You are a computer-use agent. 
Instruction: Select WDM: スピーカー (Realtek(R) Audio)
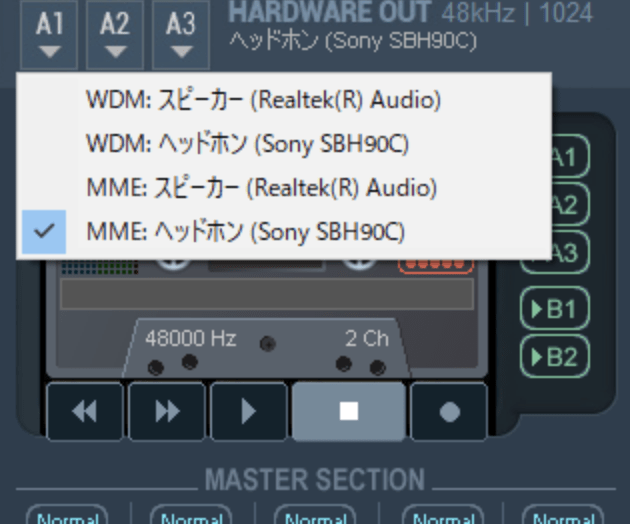(x=262, y=100)
